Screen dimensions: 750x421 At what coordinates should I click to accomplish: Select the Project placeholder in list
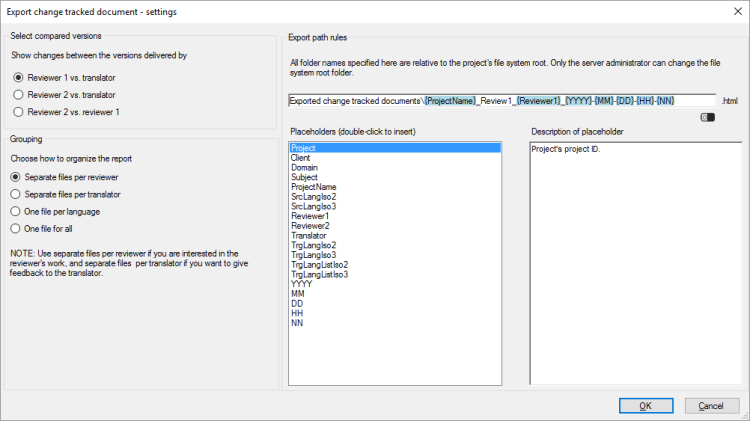tap(303, 148)
